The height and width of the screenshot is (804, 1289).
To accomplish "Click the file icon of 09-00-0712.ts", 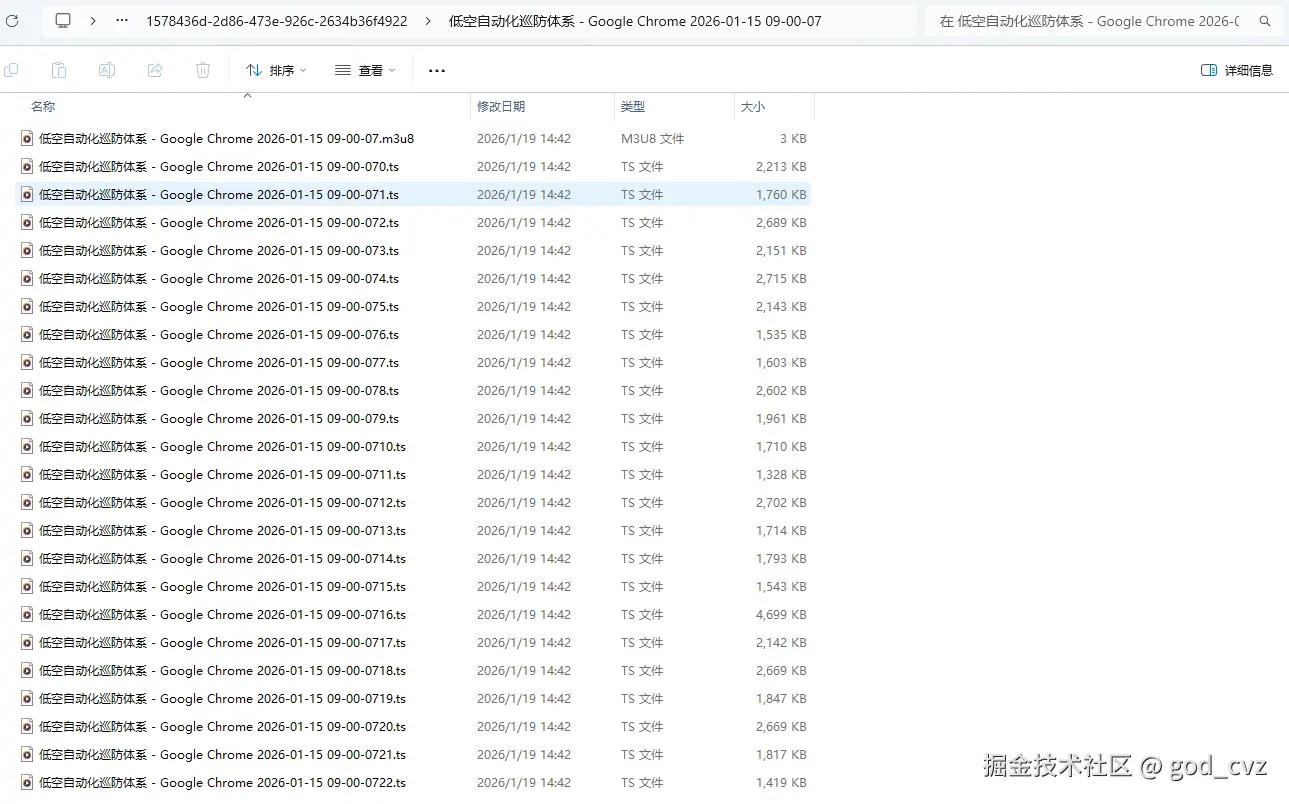I will 27,503.
